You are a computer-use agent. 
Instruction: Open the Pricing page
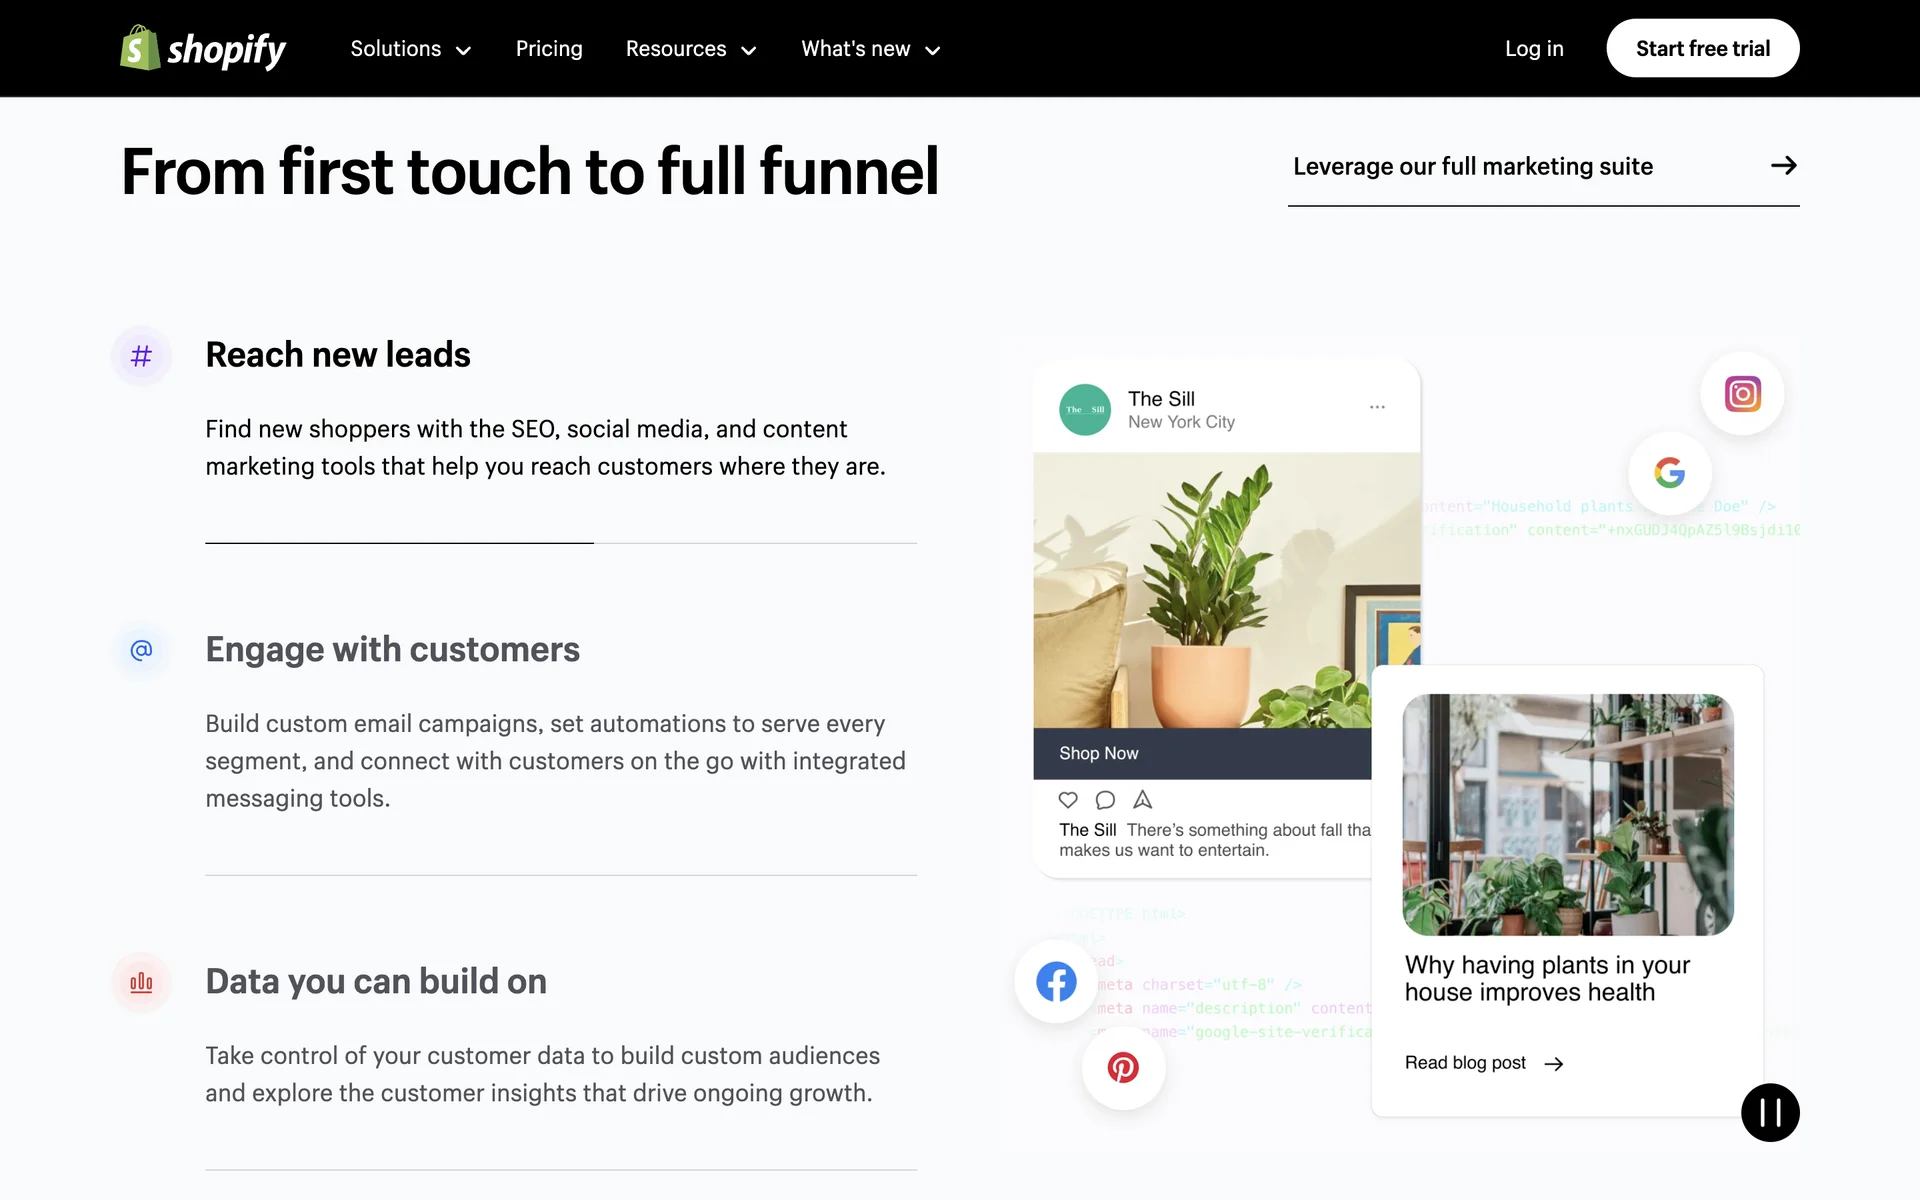click(549, 49)
